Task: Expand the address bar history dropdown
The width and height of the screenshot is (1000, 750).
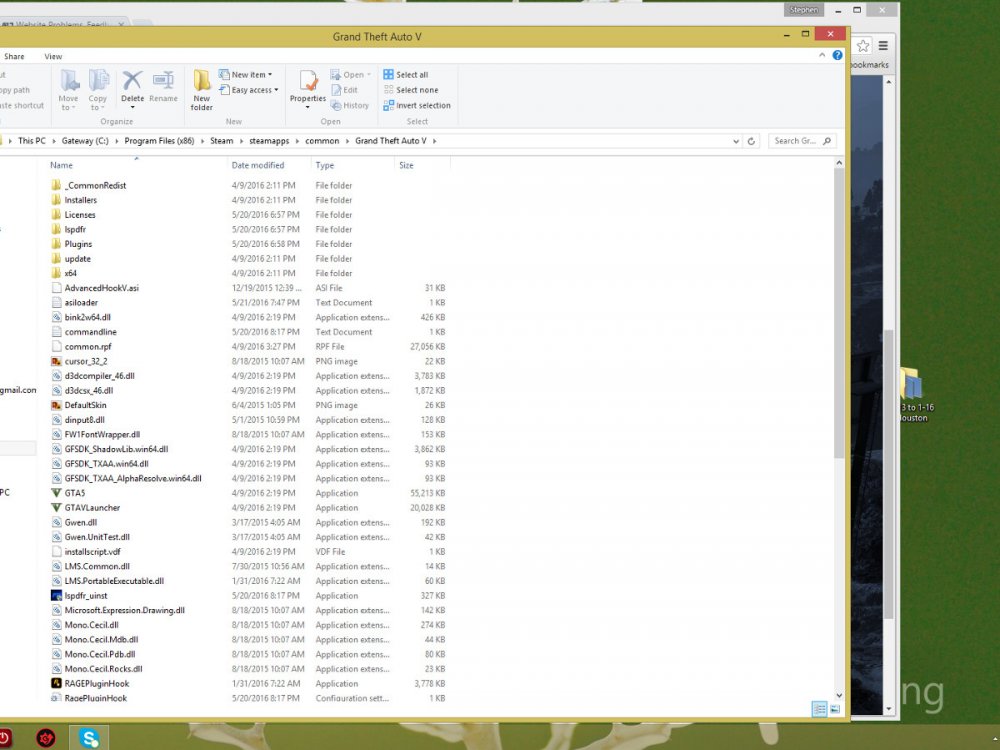Action: [x=736, y=141]
